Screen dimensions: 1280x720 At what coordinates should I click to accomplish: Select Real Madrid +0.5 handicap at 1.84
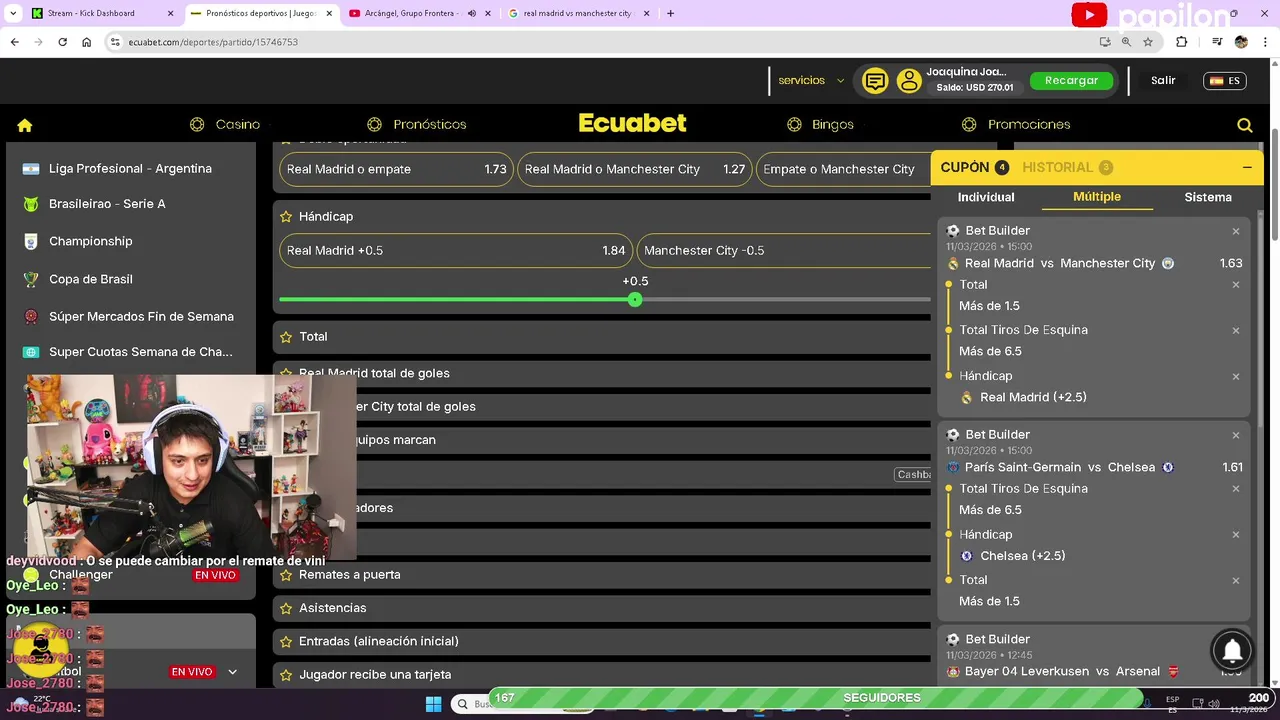pos(455,251)
